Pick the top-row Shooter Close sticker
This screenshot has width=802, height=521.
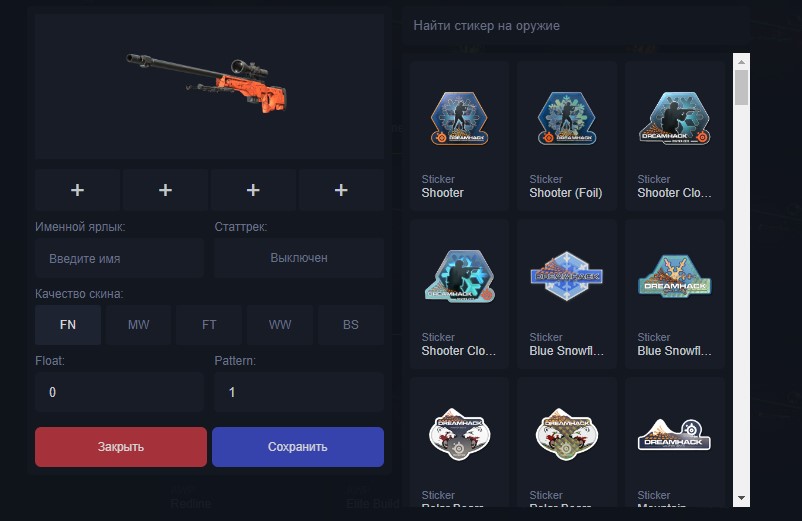click(x=675, y=135)
